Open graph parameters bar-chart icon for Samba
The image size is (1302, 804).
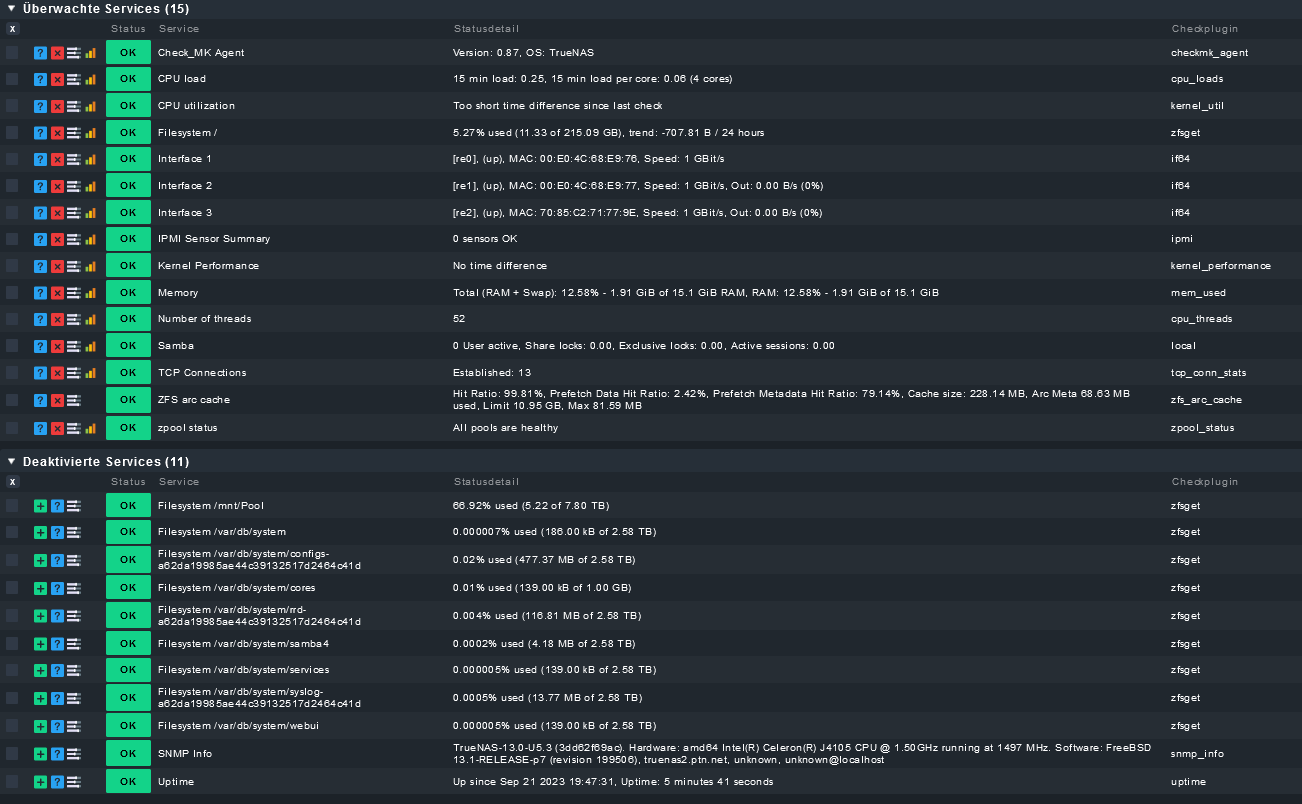click(x=90, y=346)
